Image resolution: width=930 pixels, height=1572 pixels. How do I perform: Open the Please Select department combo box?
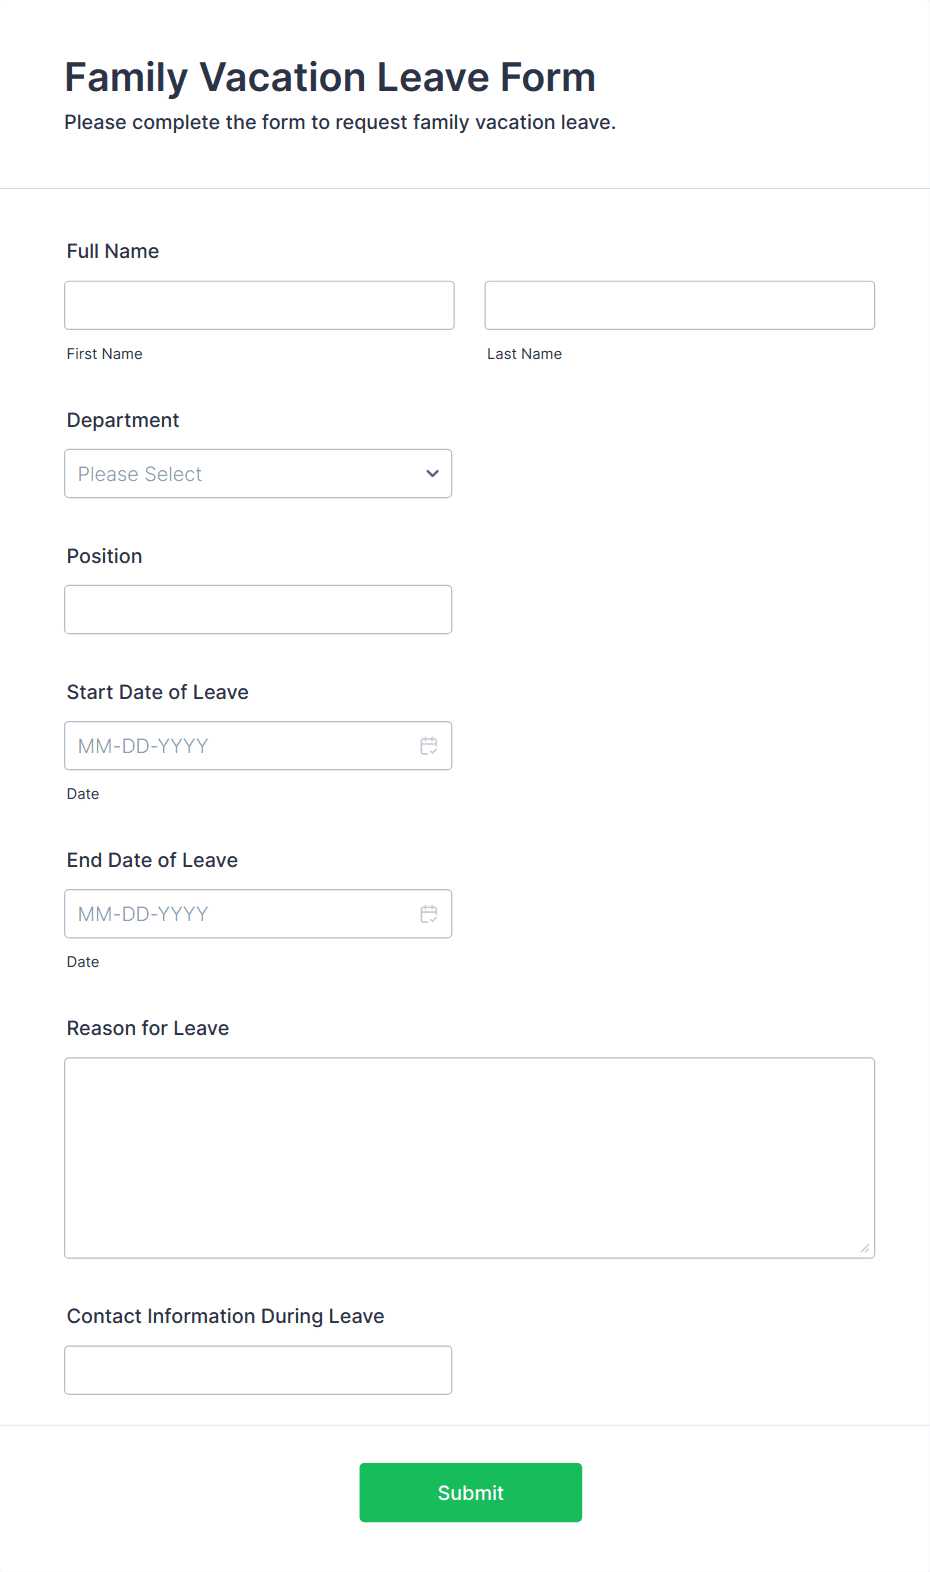[x=258, y=474]
